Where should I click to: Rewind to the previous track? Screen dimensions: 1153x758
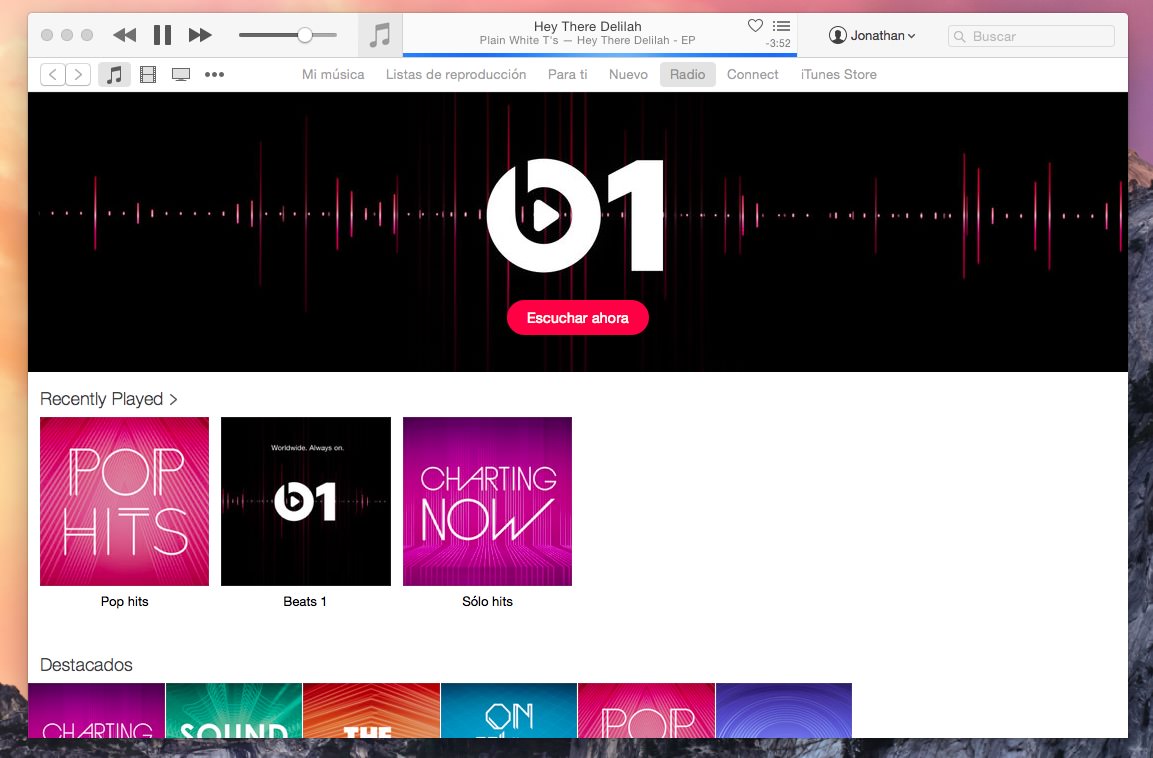tap(124, 36)
